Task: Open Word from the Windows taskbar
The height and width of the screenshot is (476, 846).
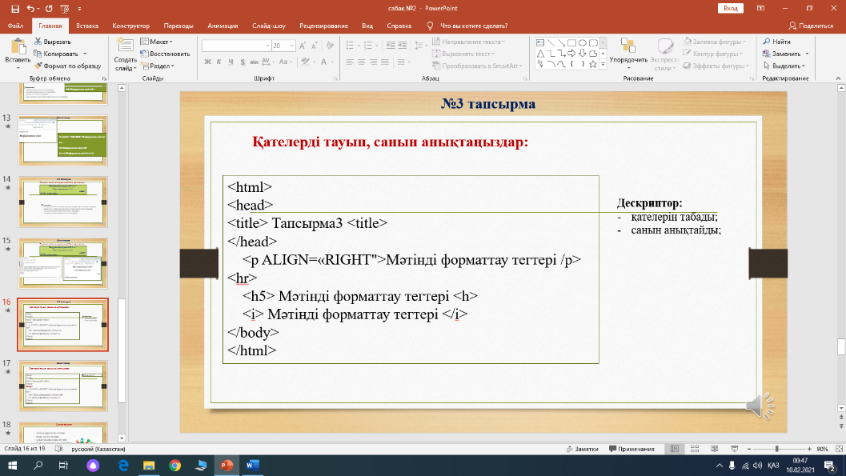Action: pyautogui.click(x=250, y=465)
